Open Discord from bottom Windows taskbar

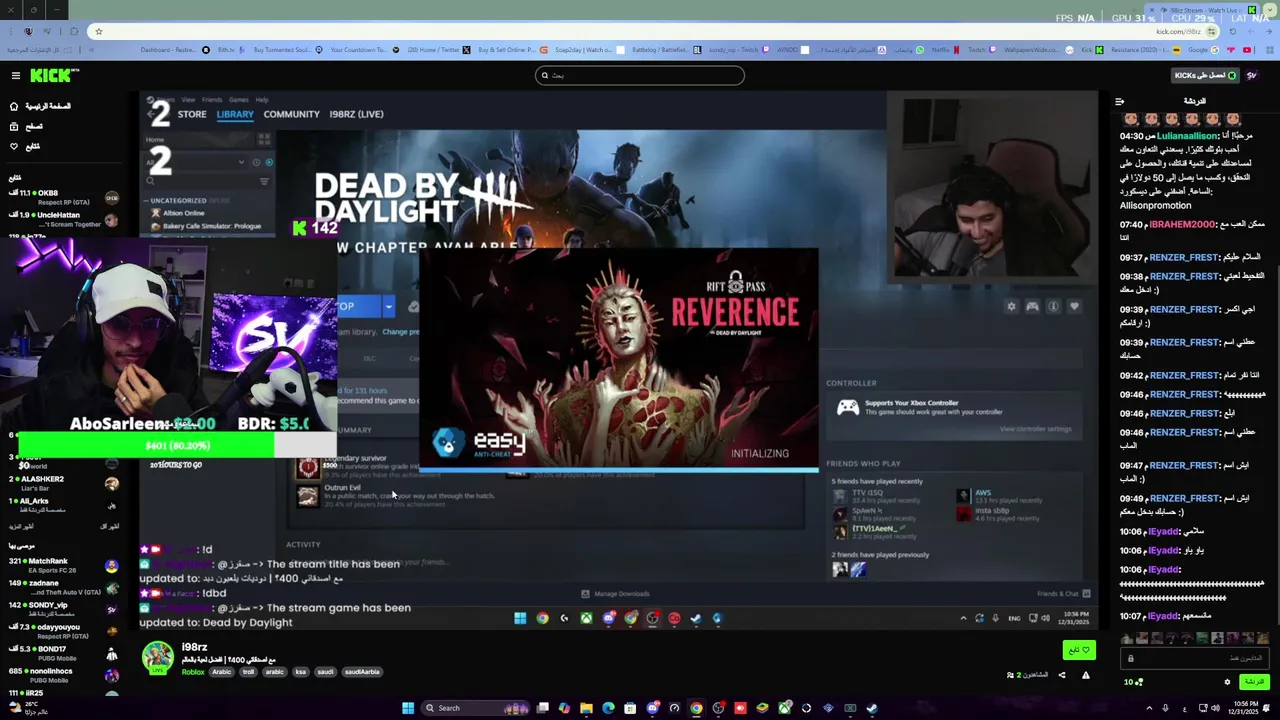tap(652, 708)
